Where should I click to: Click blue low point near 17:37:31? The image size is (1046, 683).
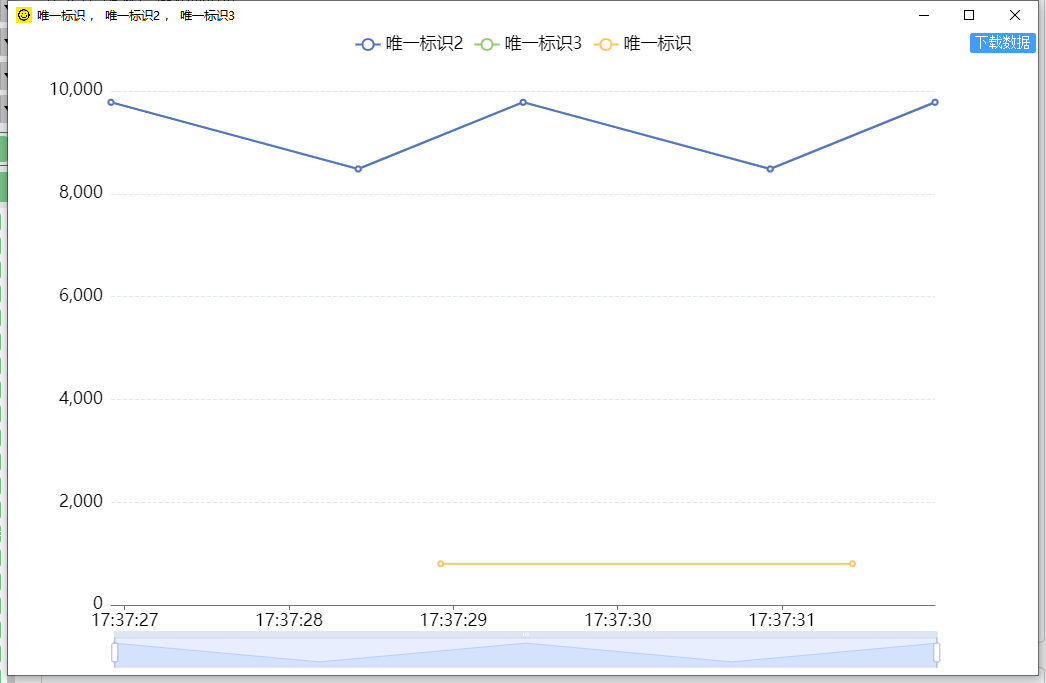tap(770, 169)
